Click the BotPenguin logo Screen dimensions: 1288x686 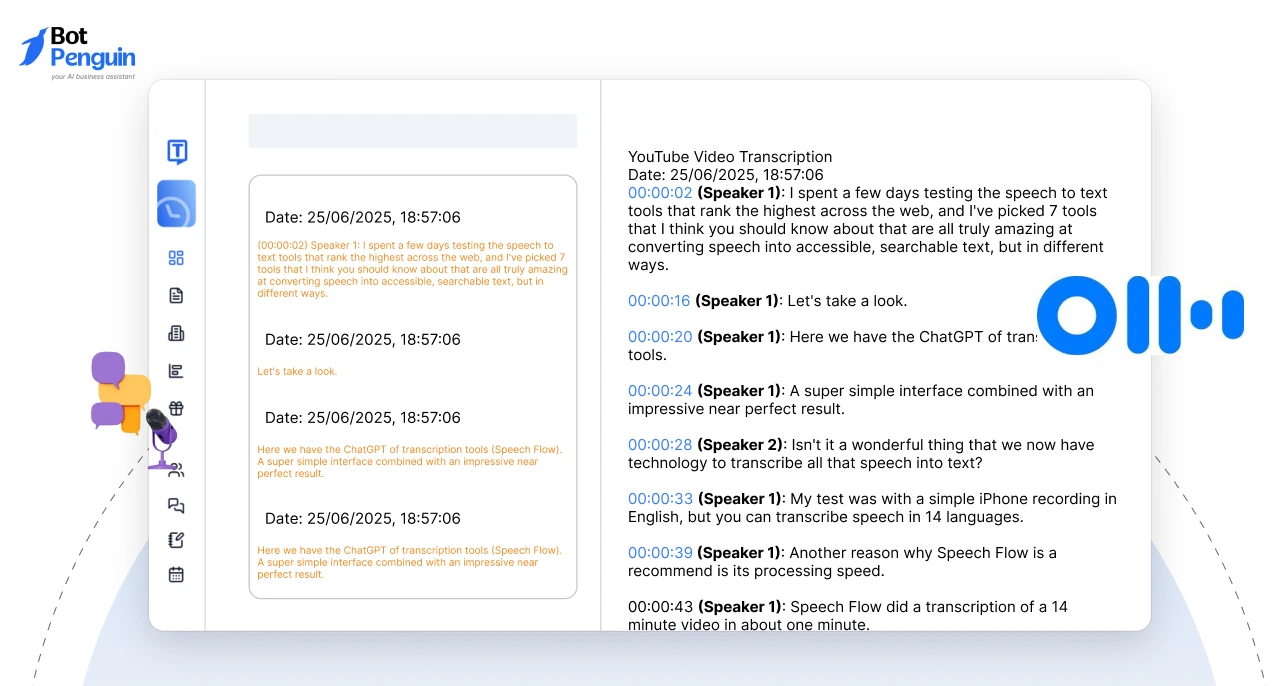pos(75,44)
